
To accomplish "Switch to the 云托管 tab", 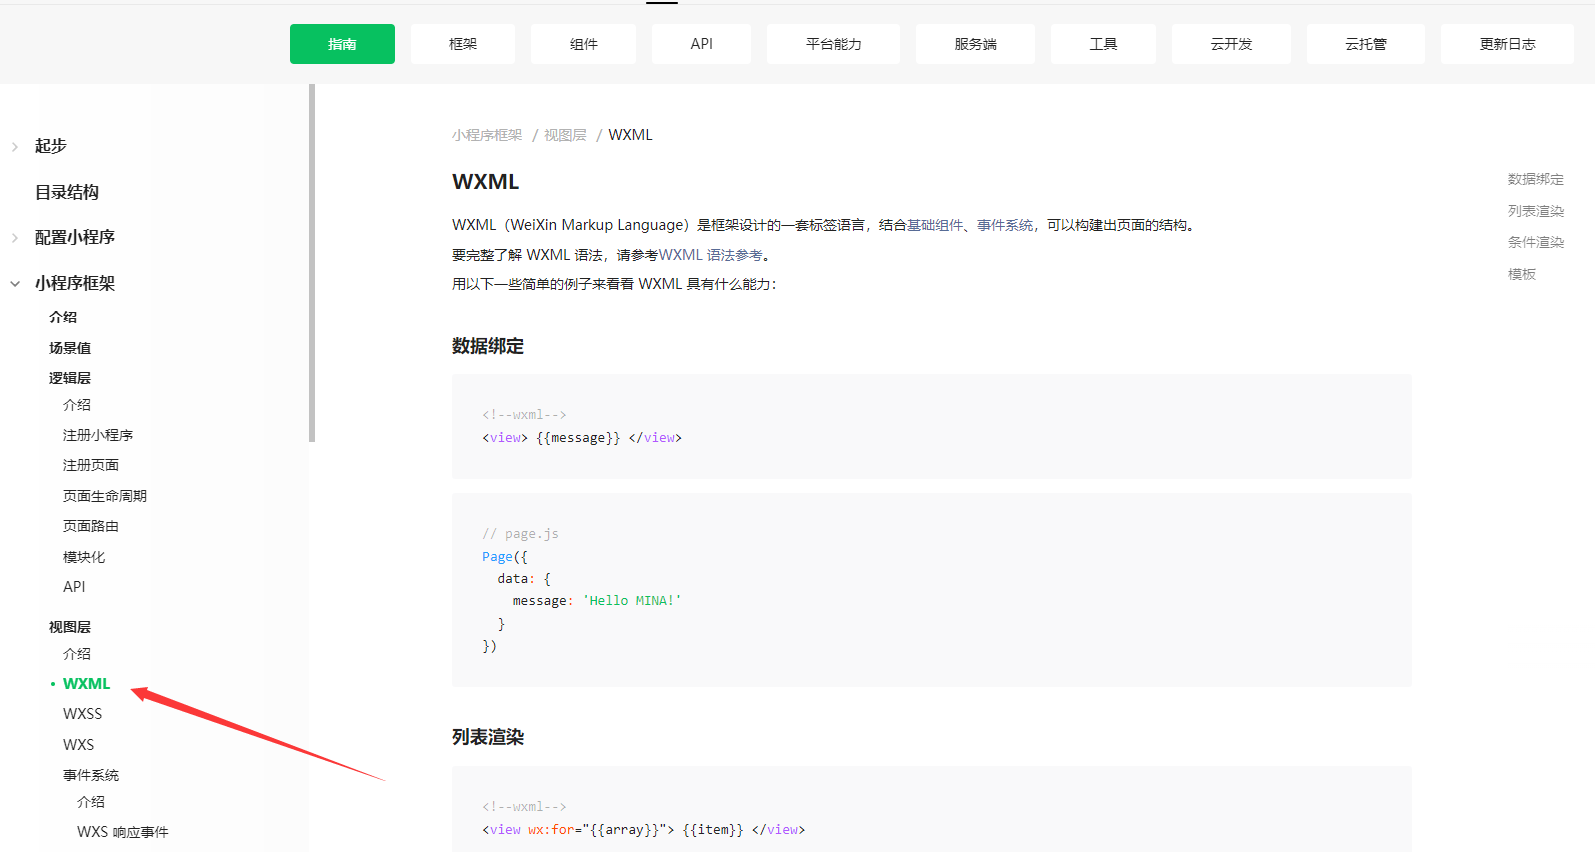I will [1365, 44].
